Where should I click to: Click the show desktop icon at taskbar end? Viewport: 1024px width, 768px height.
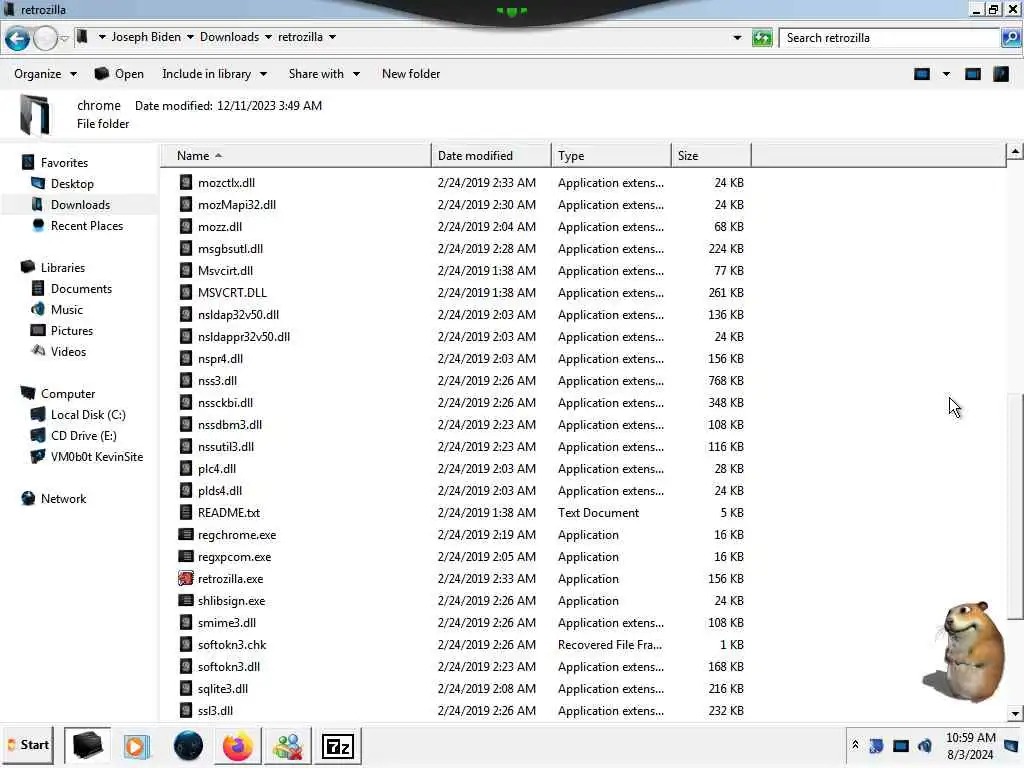(x=1012, y=745)
